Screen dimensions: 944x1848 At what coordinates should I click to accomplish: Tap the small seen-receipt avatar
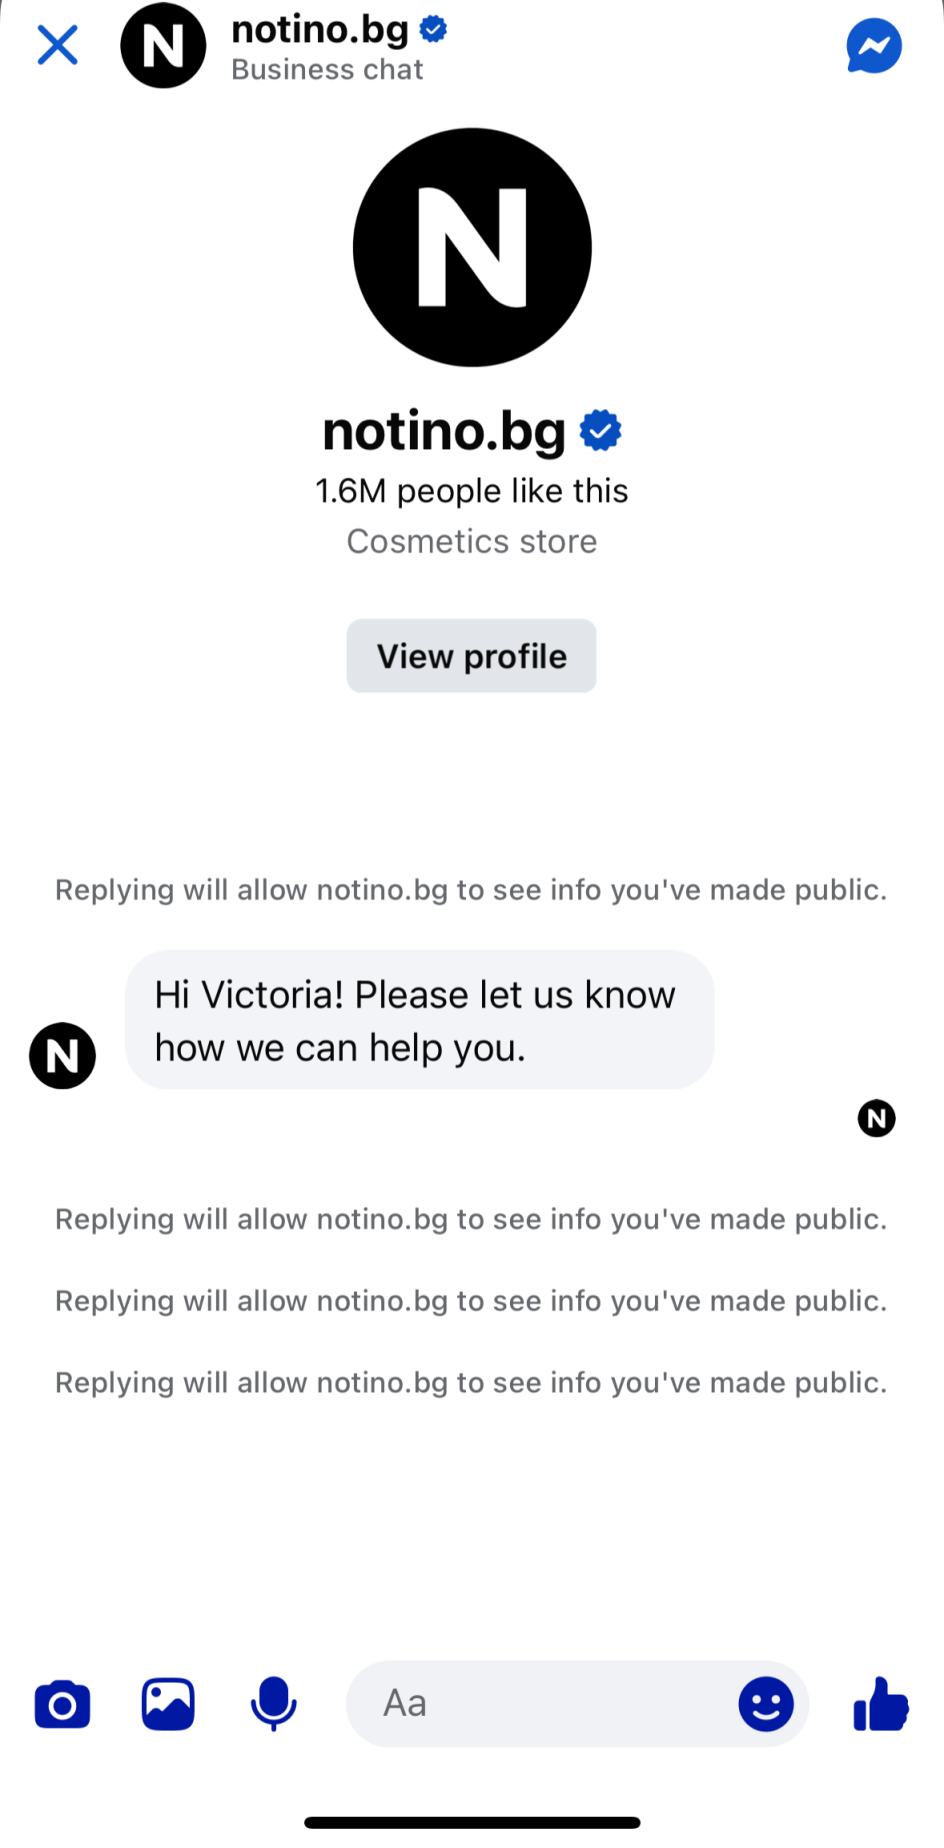pos(876,1118)
